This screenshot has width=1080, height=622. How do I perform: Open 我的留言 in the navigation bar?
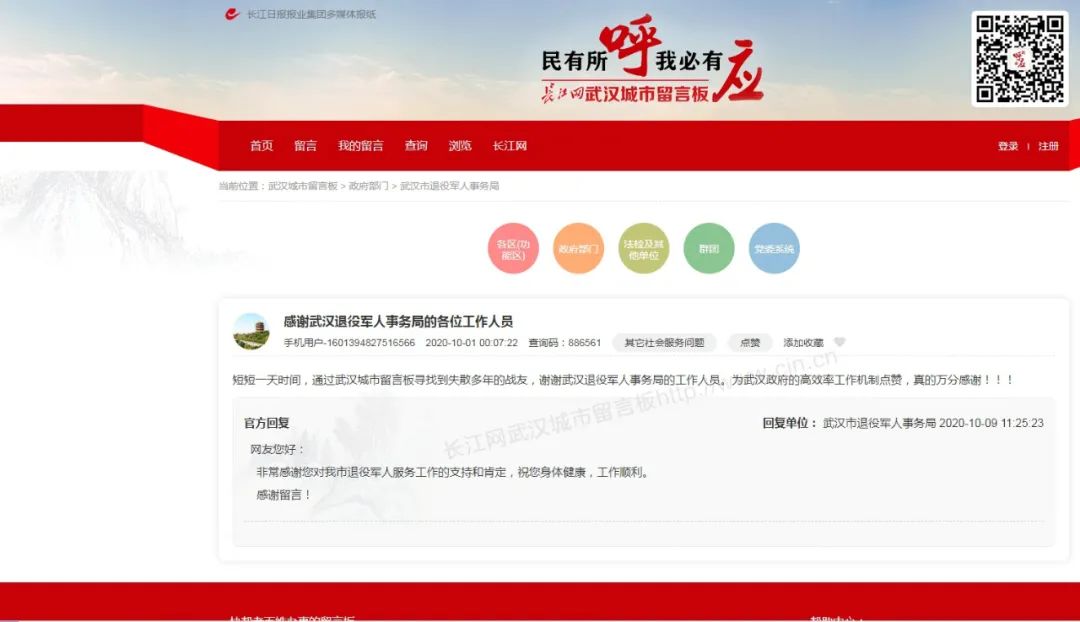(360, 146)
